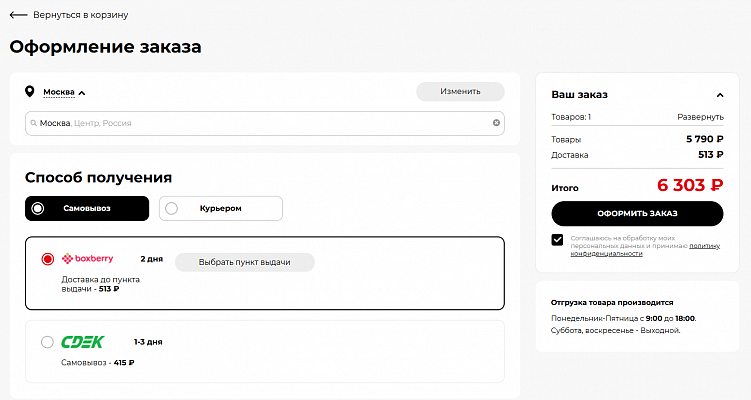The image size is (751, 400).
Task: Click the goods price '5 790 ₽'
Action: click(705, 139)
